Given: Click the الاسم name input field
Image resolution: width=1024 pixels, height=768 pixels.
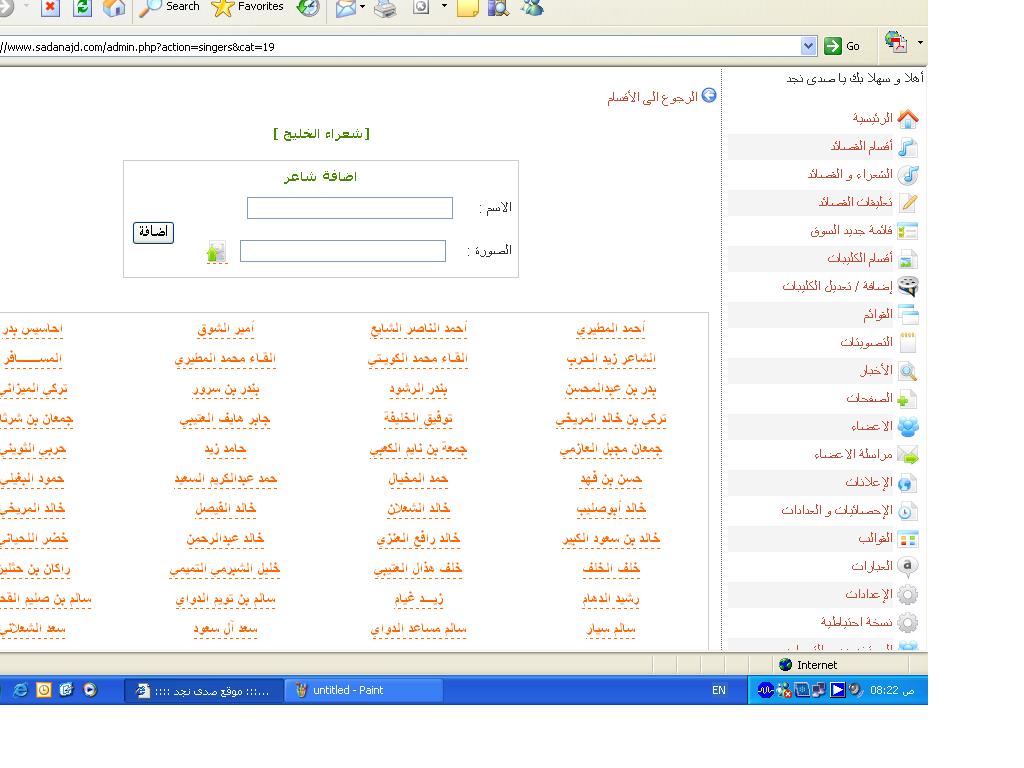Looking at the screenshot, I should click(x=350, y=208).
